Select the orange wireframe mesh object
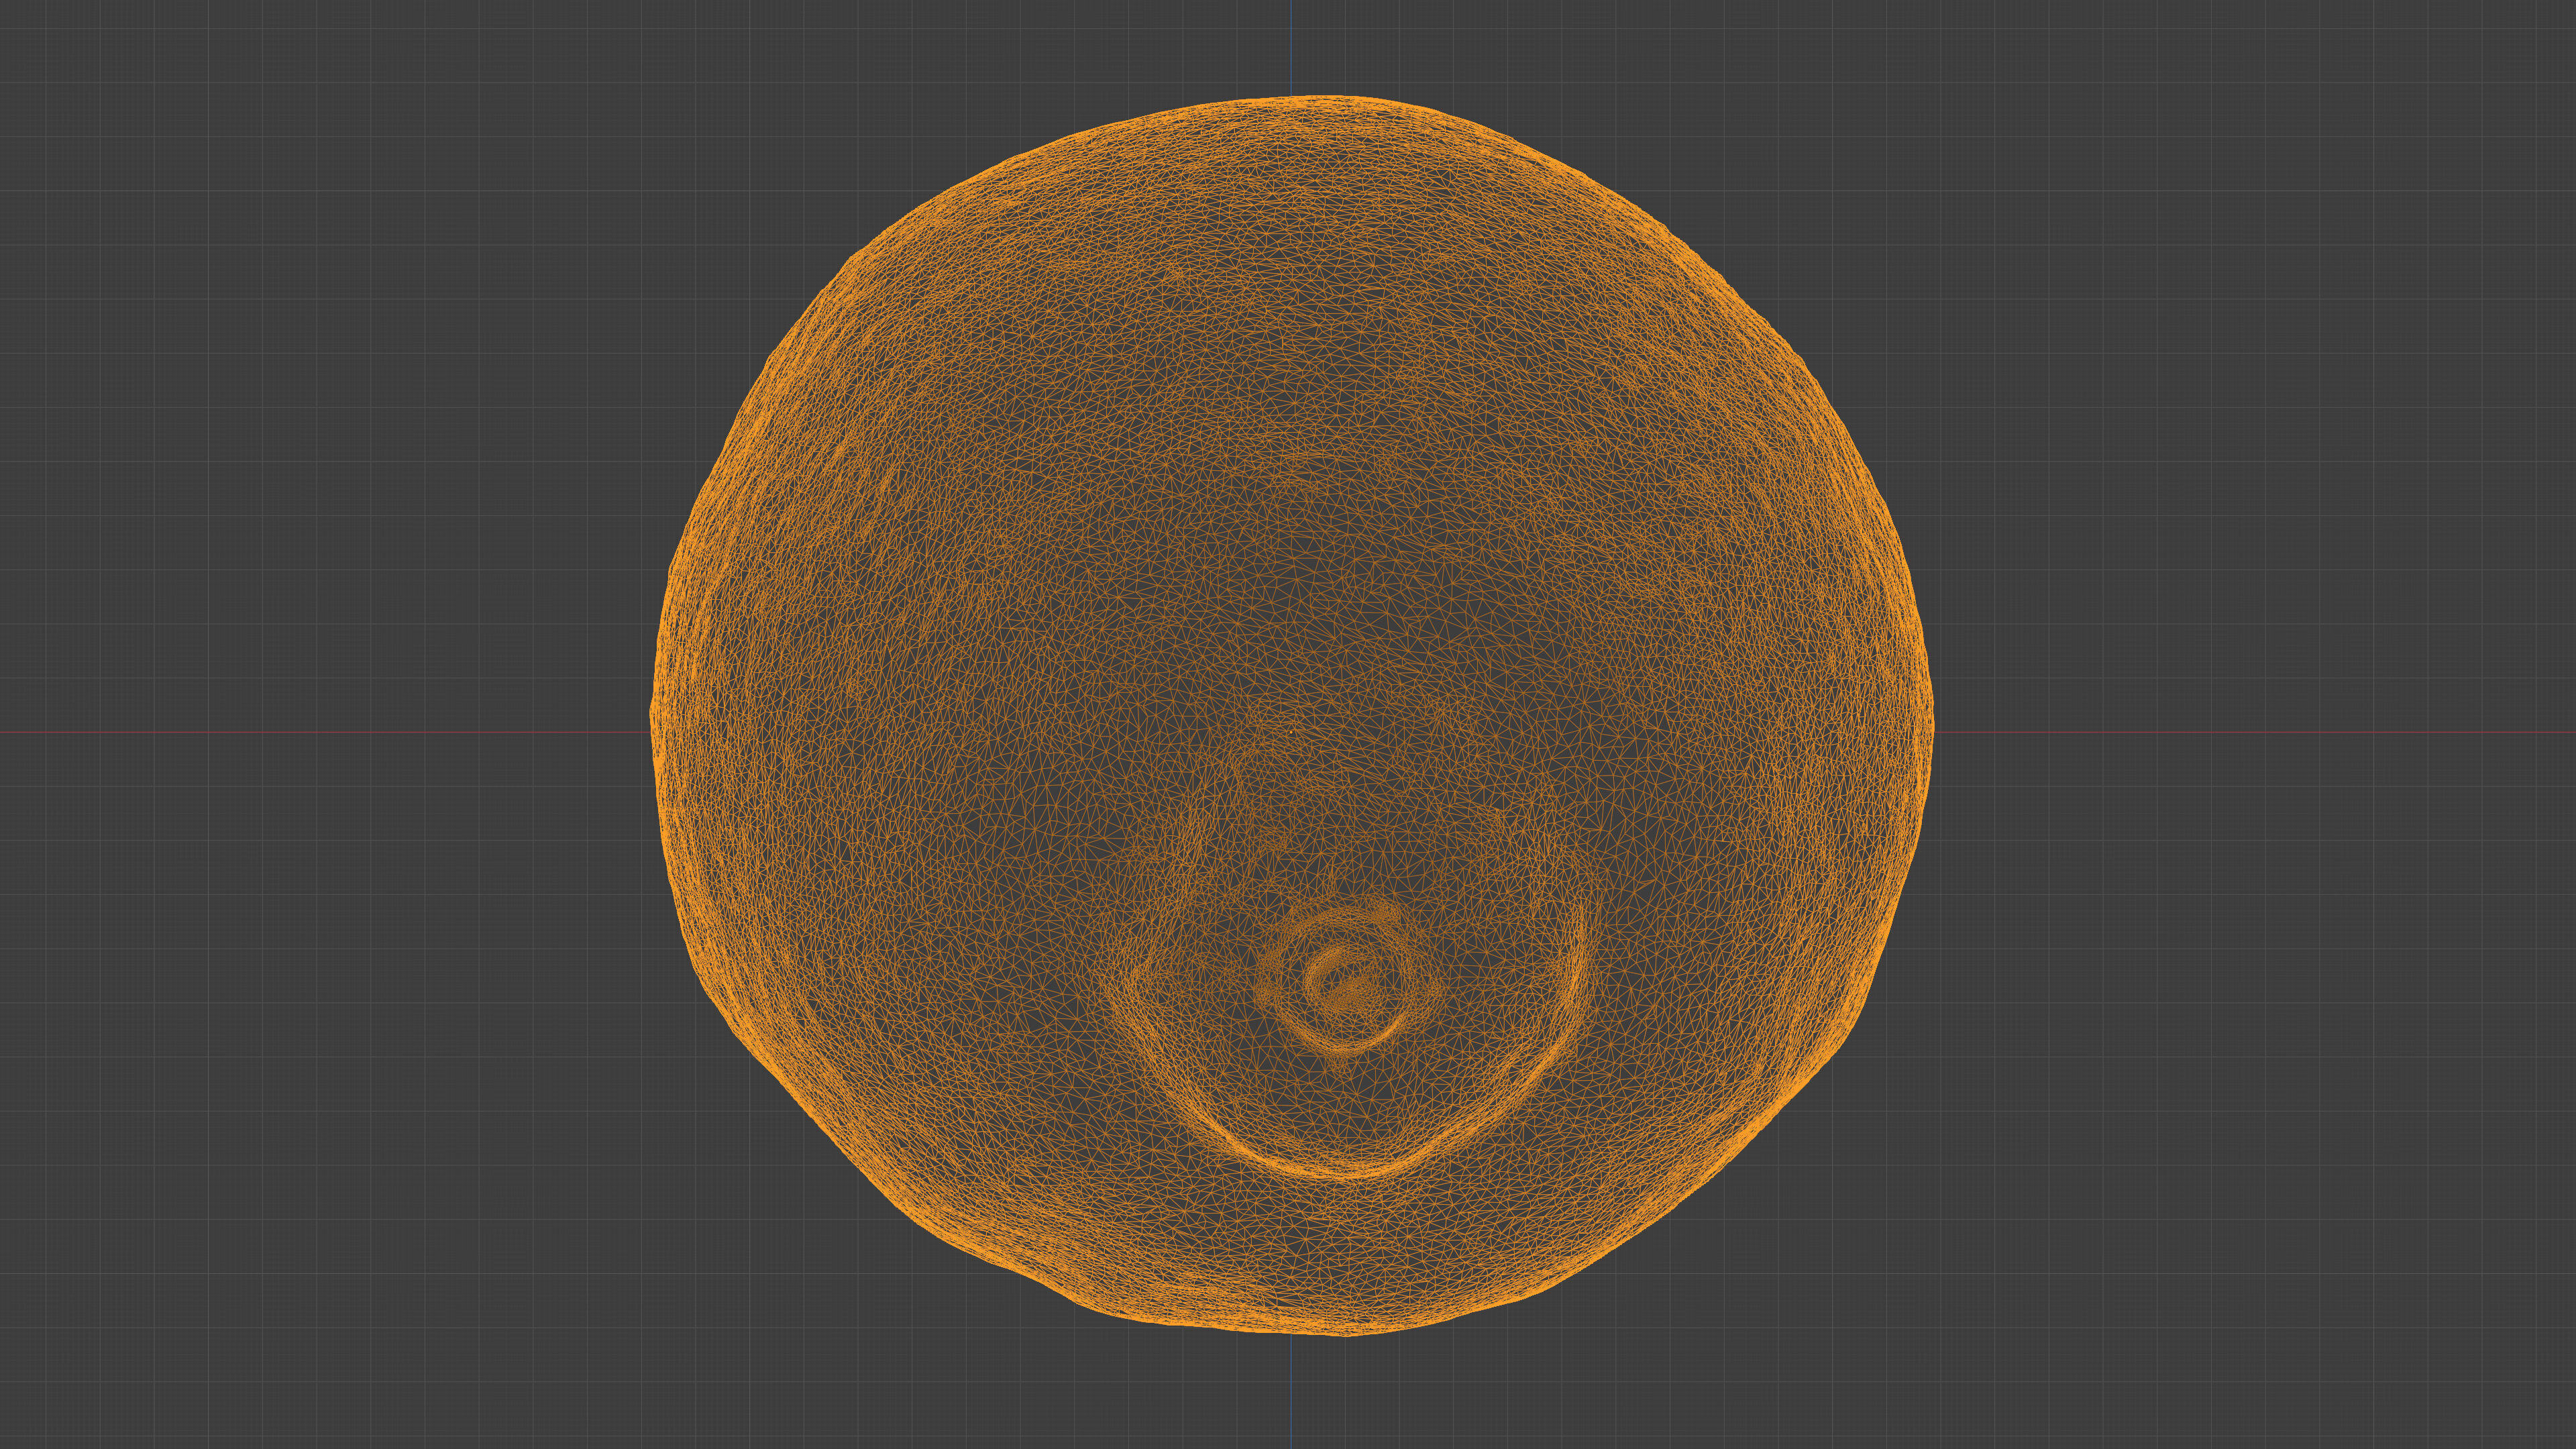 (1292, 716)
